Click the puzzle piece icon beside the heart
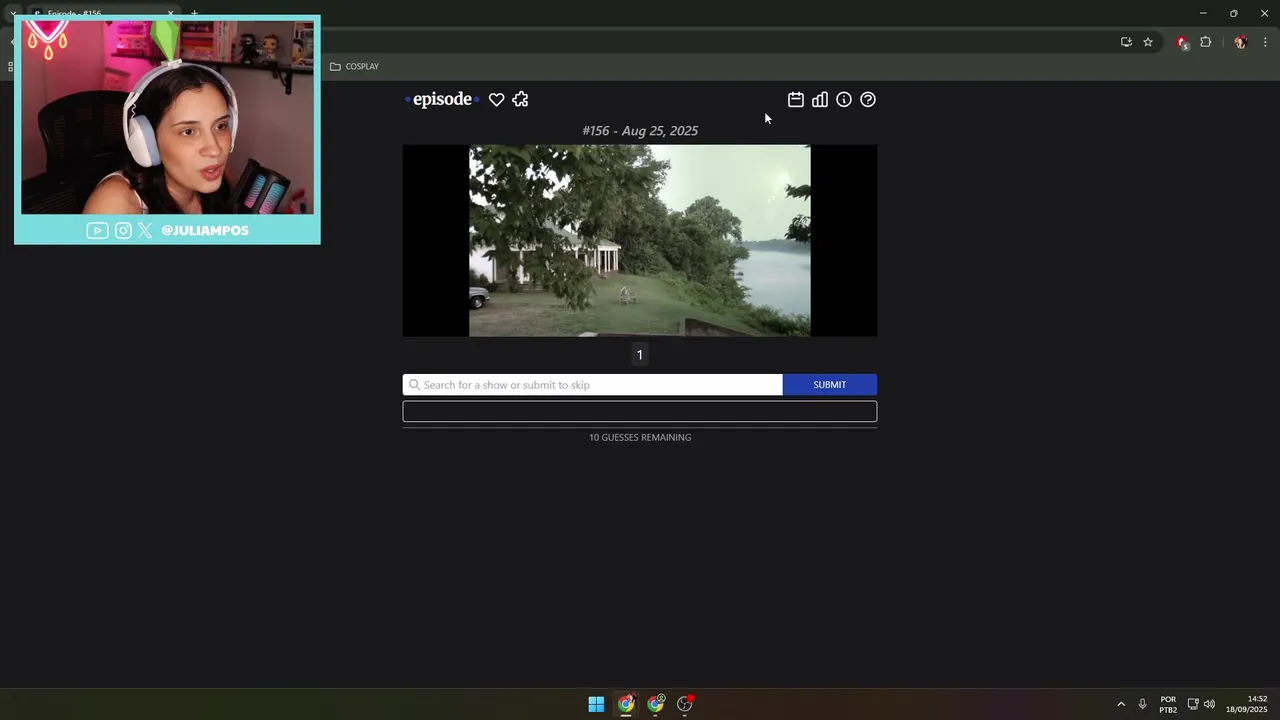Screen dimensions: 1280x720 pos(520,99)
